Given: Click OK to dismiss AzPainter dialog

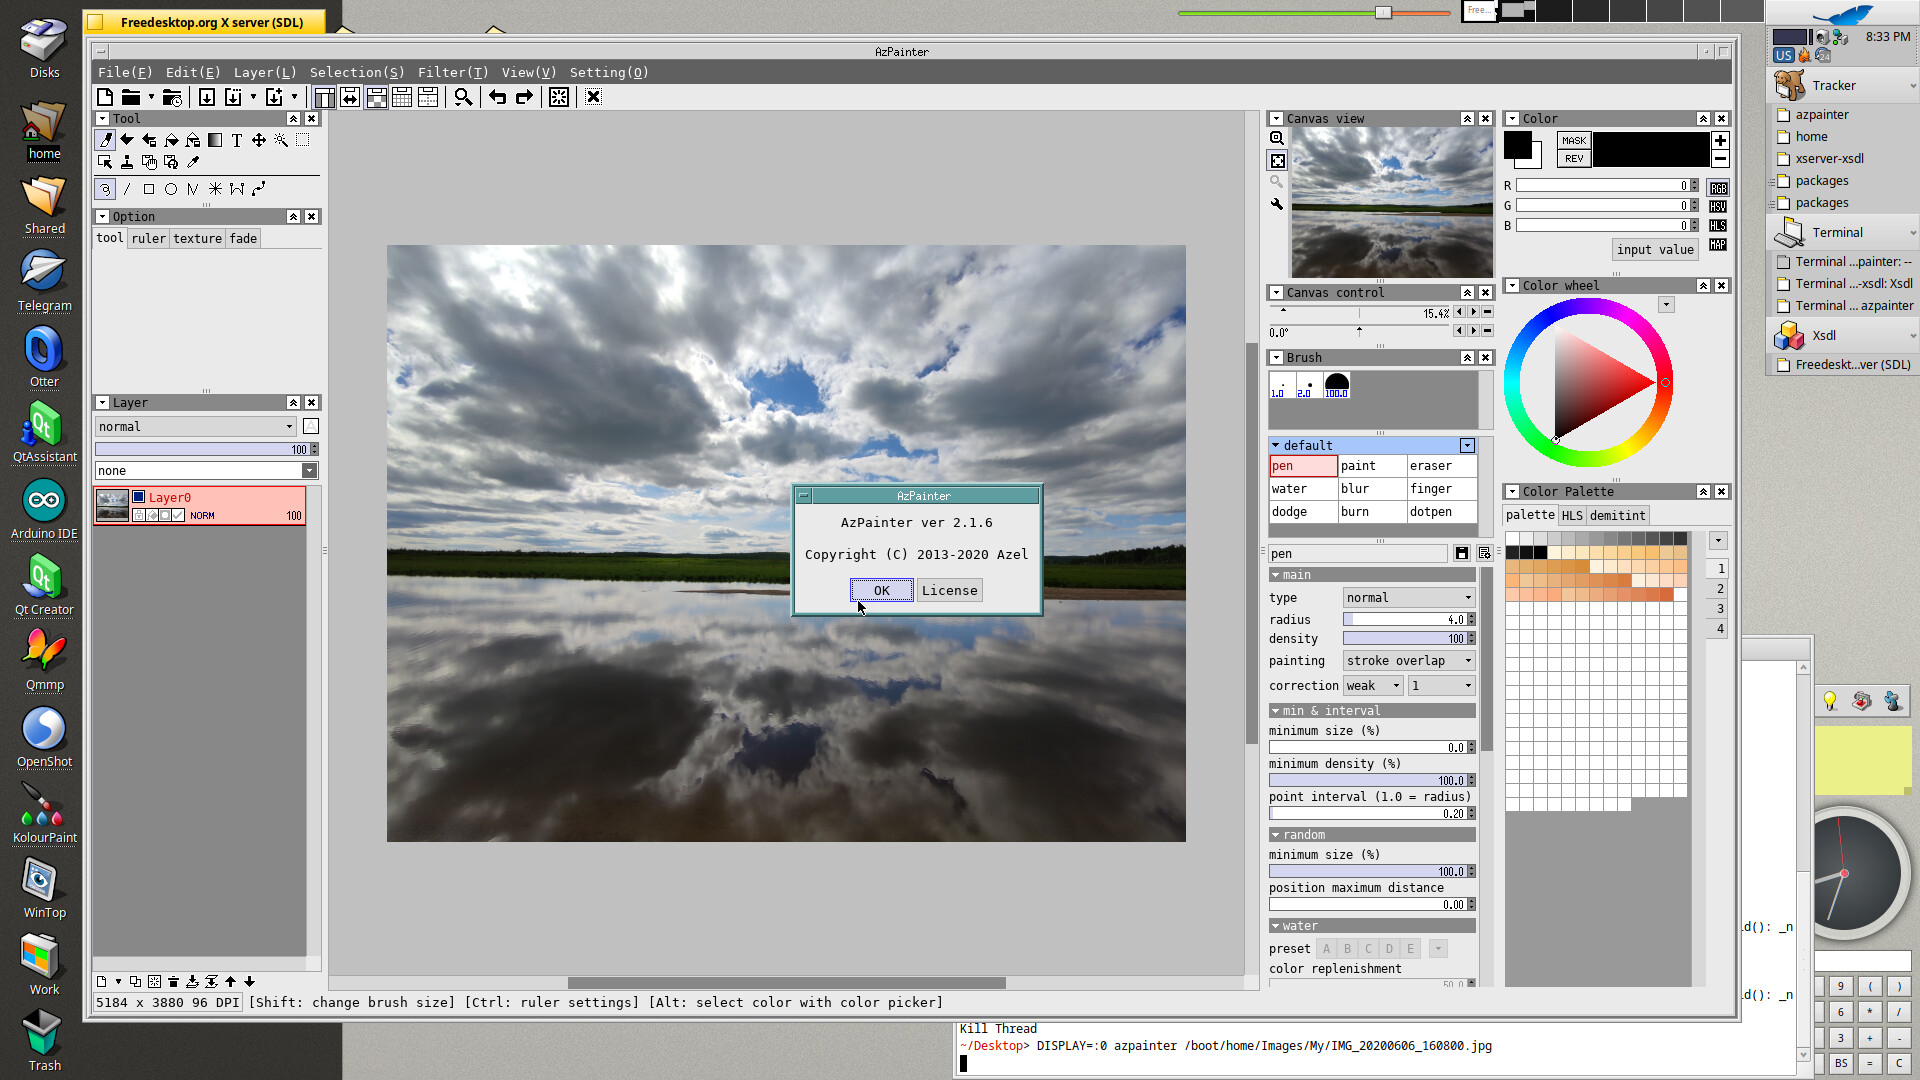Looking at the screenshot, I should [x=881, y=589].
